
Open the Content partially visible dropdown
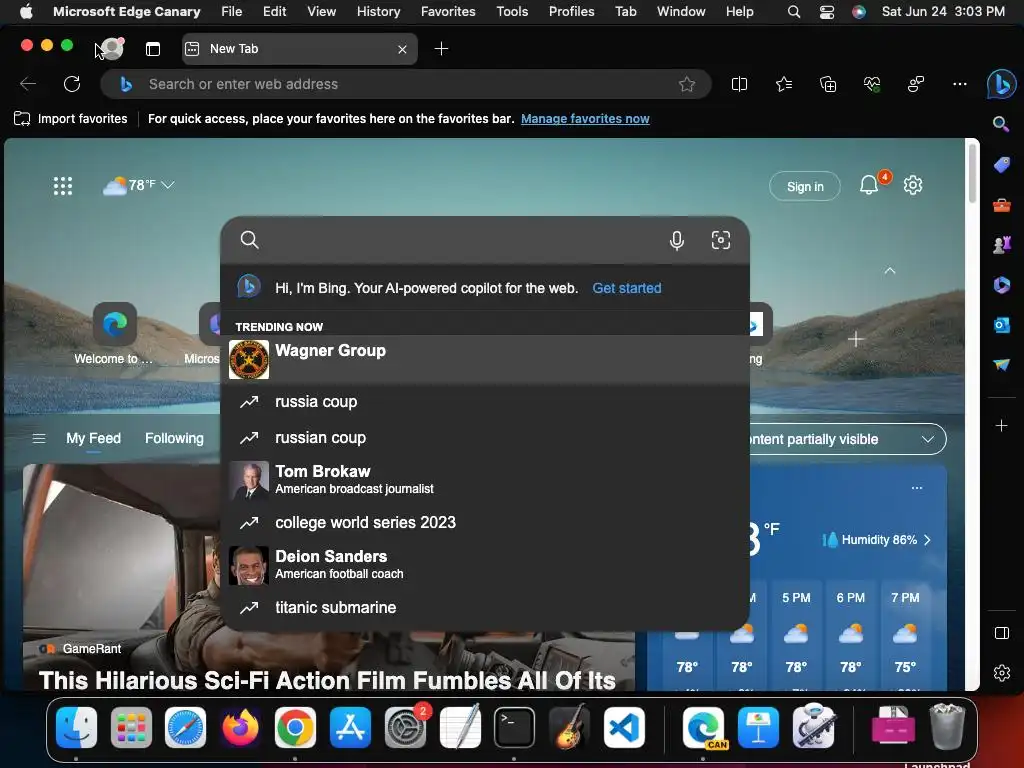[x=848, y=440]
